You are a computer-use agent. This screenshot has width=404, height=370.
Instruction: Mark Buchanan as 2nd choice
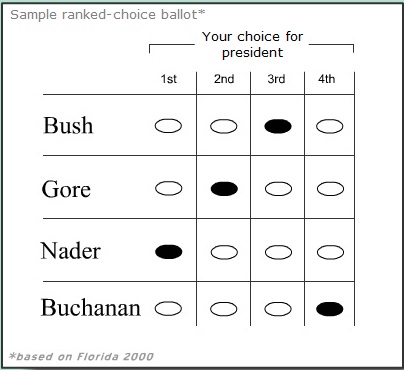click(224, 309)
